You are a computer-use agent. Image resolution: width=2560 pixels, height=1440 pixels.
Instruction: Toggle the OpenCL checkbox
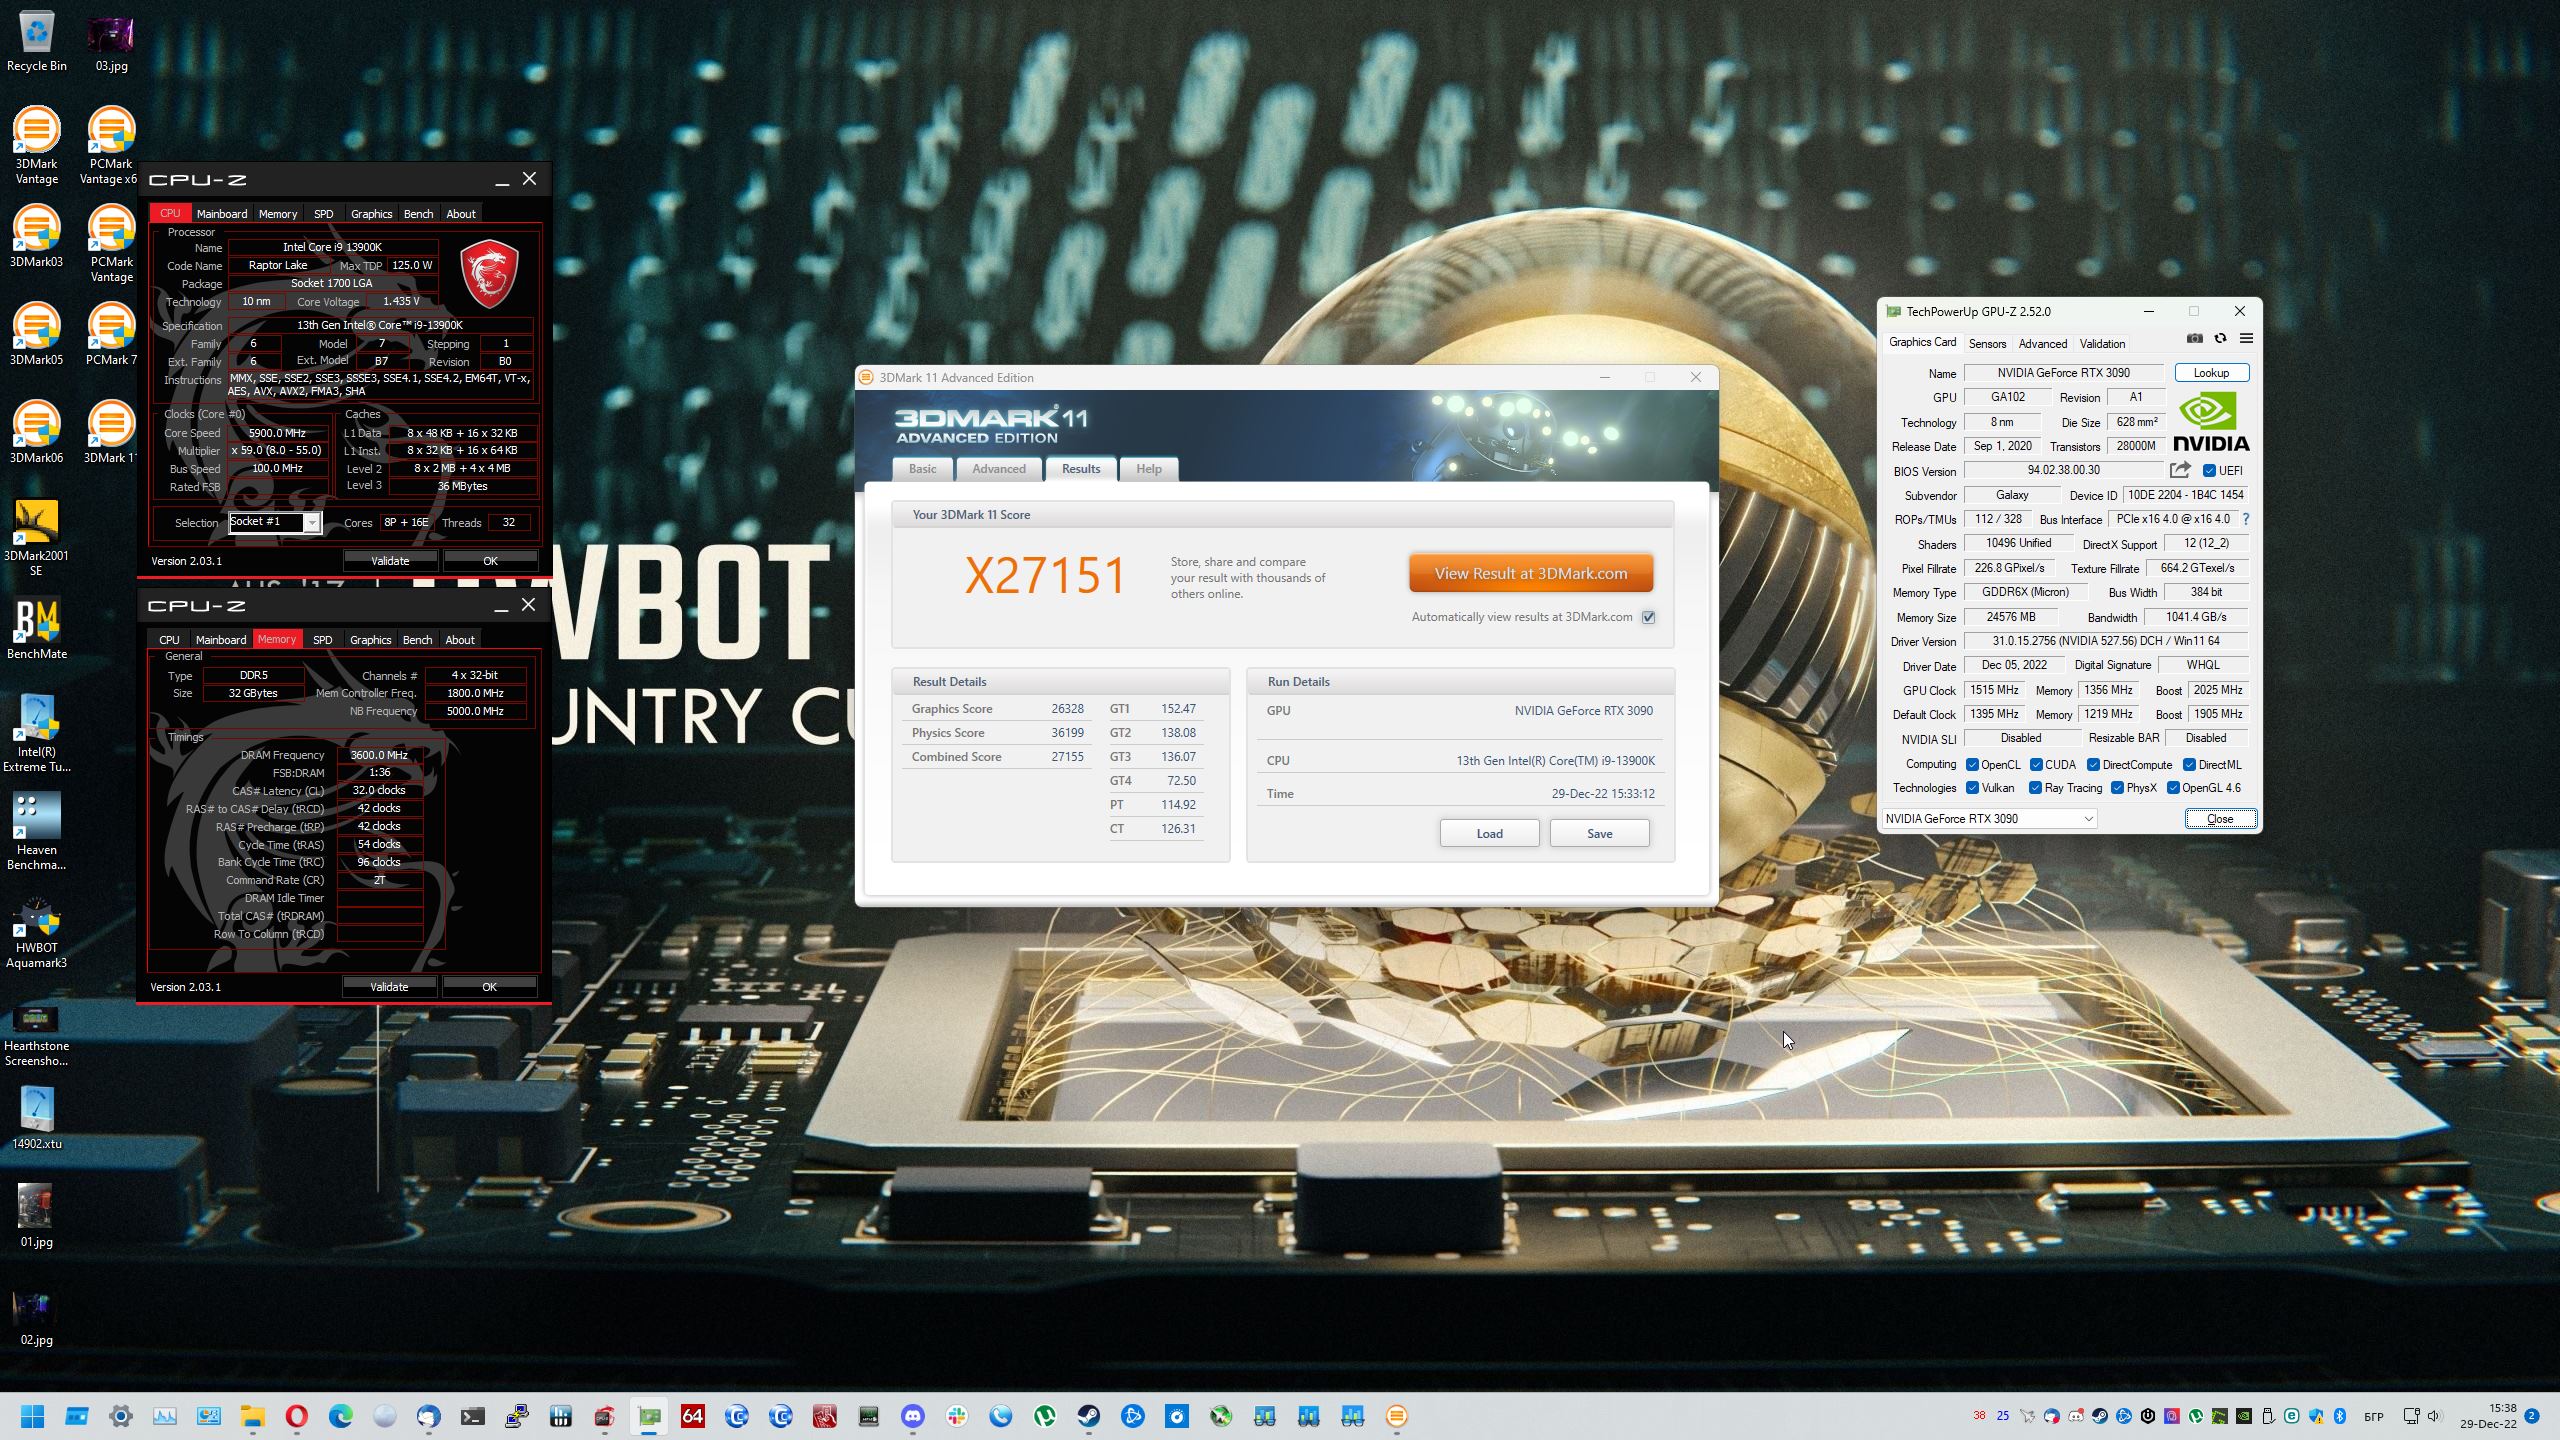tap(1972, 765)
